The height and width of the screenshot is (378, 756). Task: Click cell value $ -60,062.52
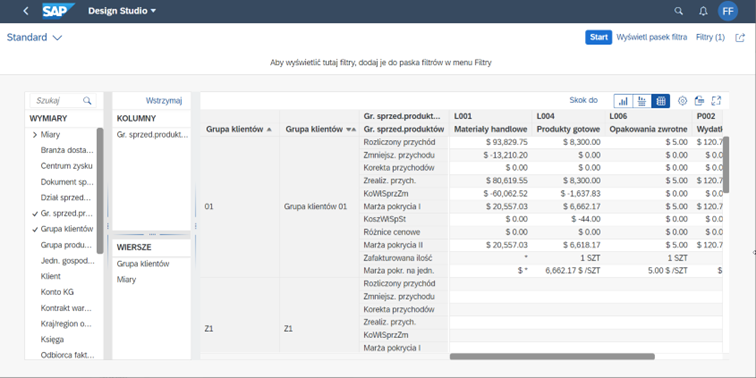[505, 193]
